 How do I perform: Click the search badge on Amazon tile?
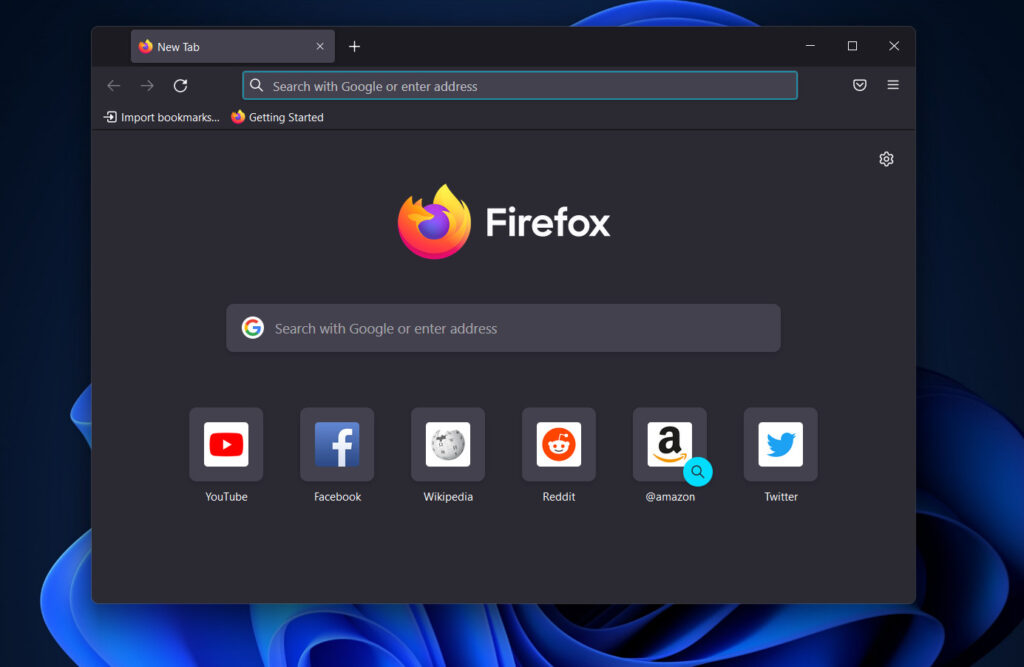[697, 472]
